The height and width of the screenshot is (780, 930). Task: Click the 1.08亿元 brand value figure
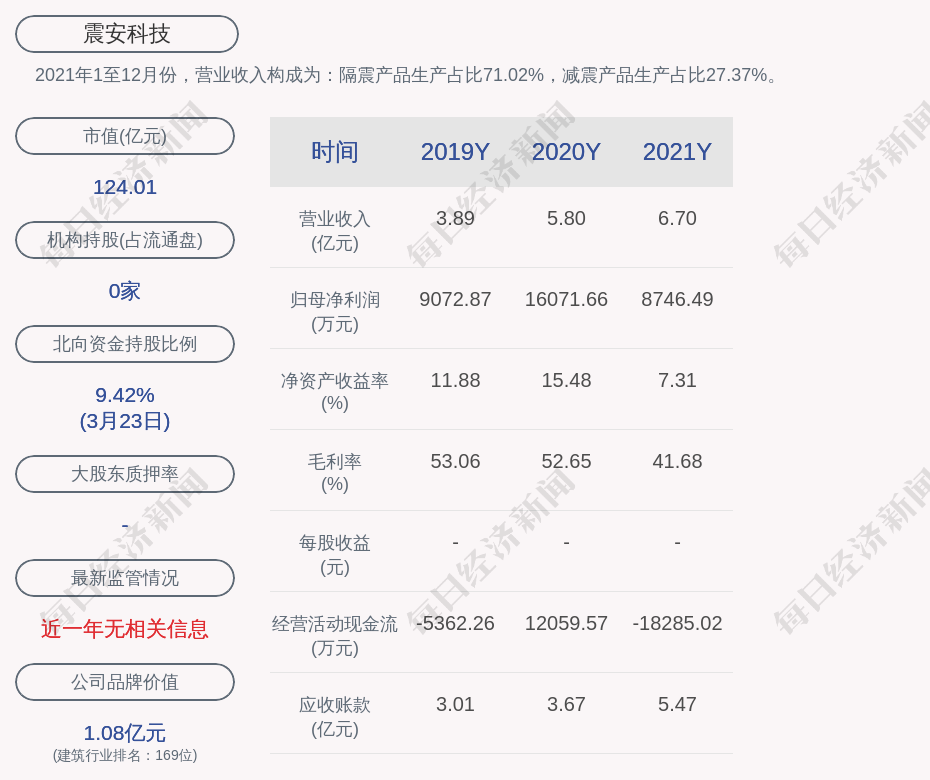point(125,733)
